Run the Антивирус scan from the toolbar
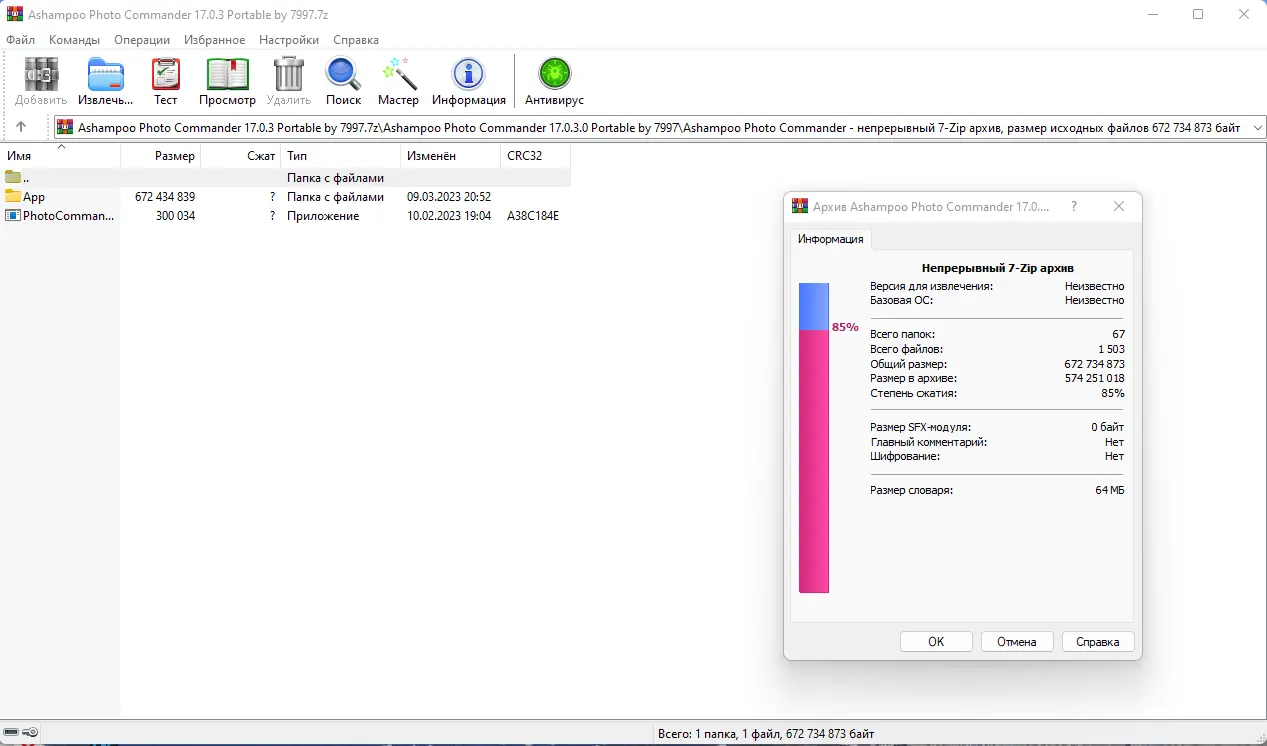The width and height of the screenshot is (1267, 746). point(553,75)
